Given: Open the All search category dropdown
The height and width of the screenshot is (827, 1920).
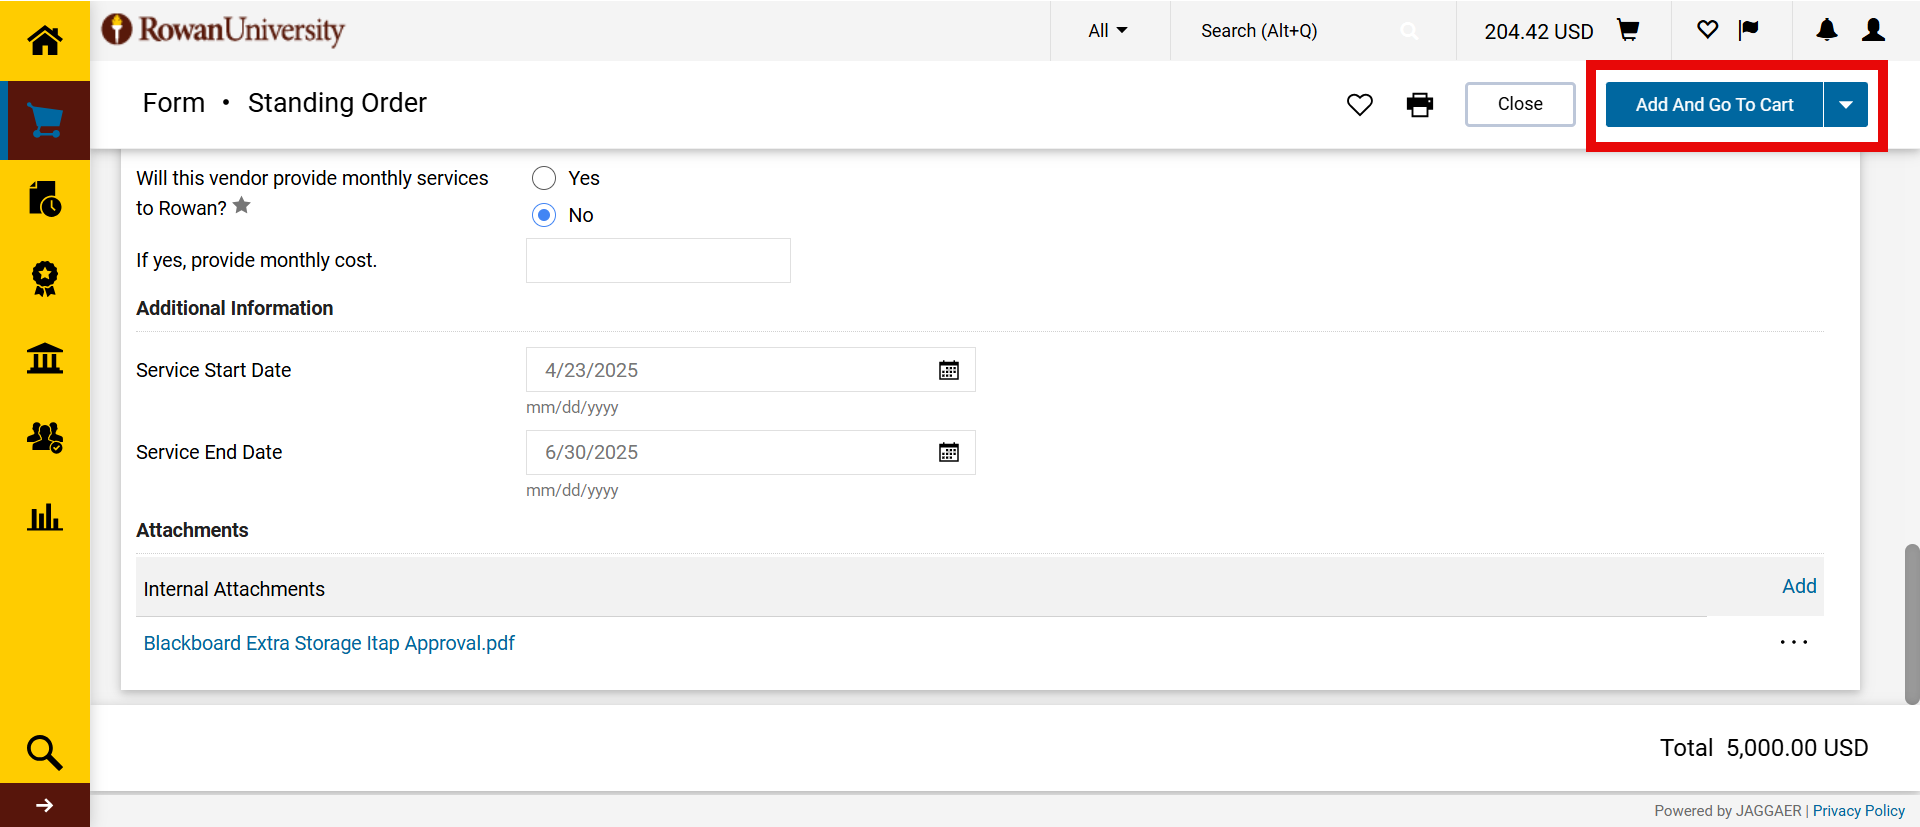Looking at the screenshot, I should tap(1108, 31).
